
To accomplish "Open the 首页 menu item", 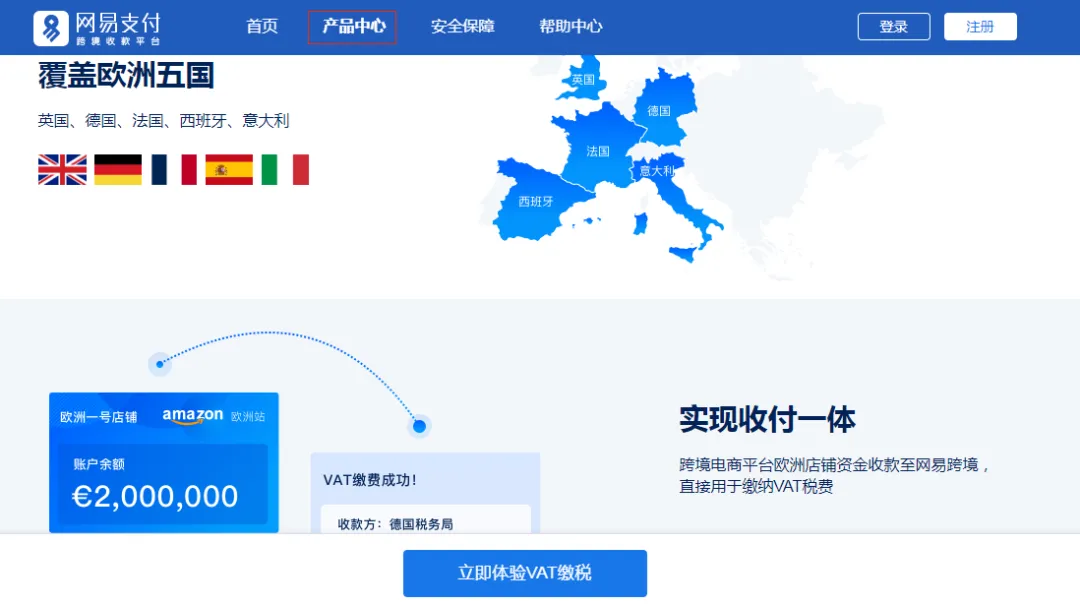I will [x=262, y=27].
